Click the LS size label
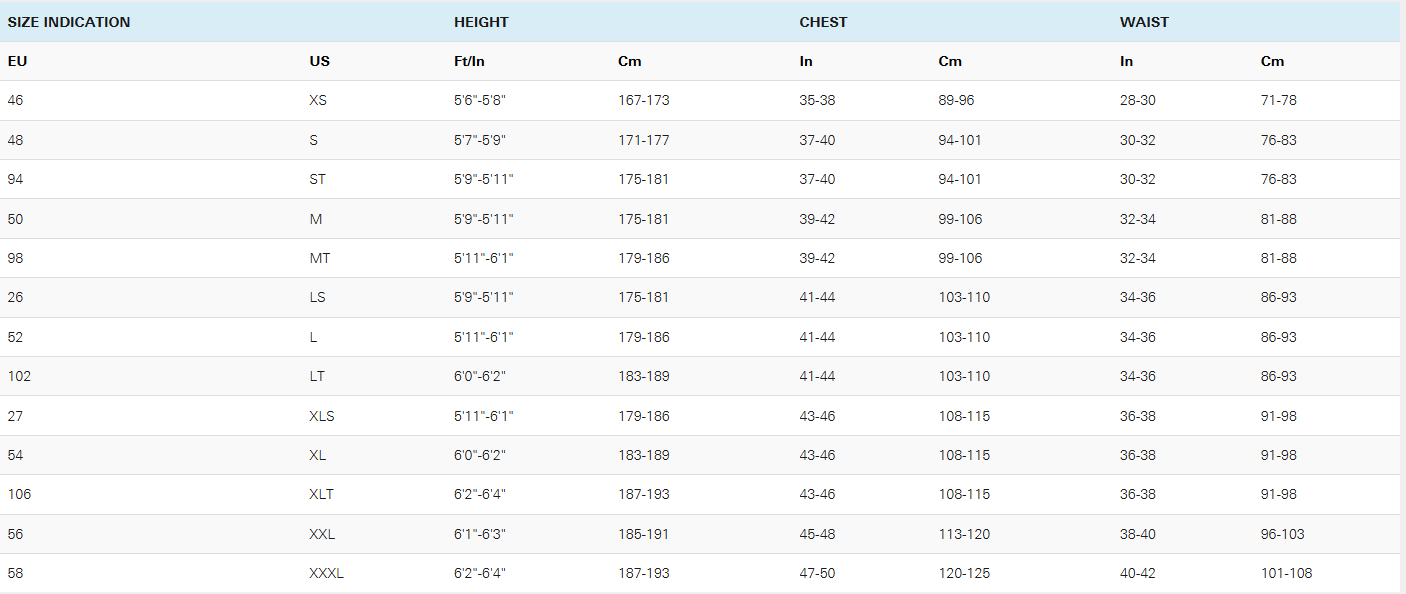This screenshot has width=1406, height=594. (x=317, y=297)
